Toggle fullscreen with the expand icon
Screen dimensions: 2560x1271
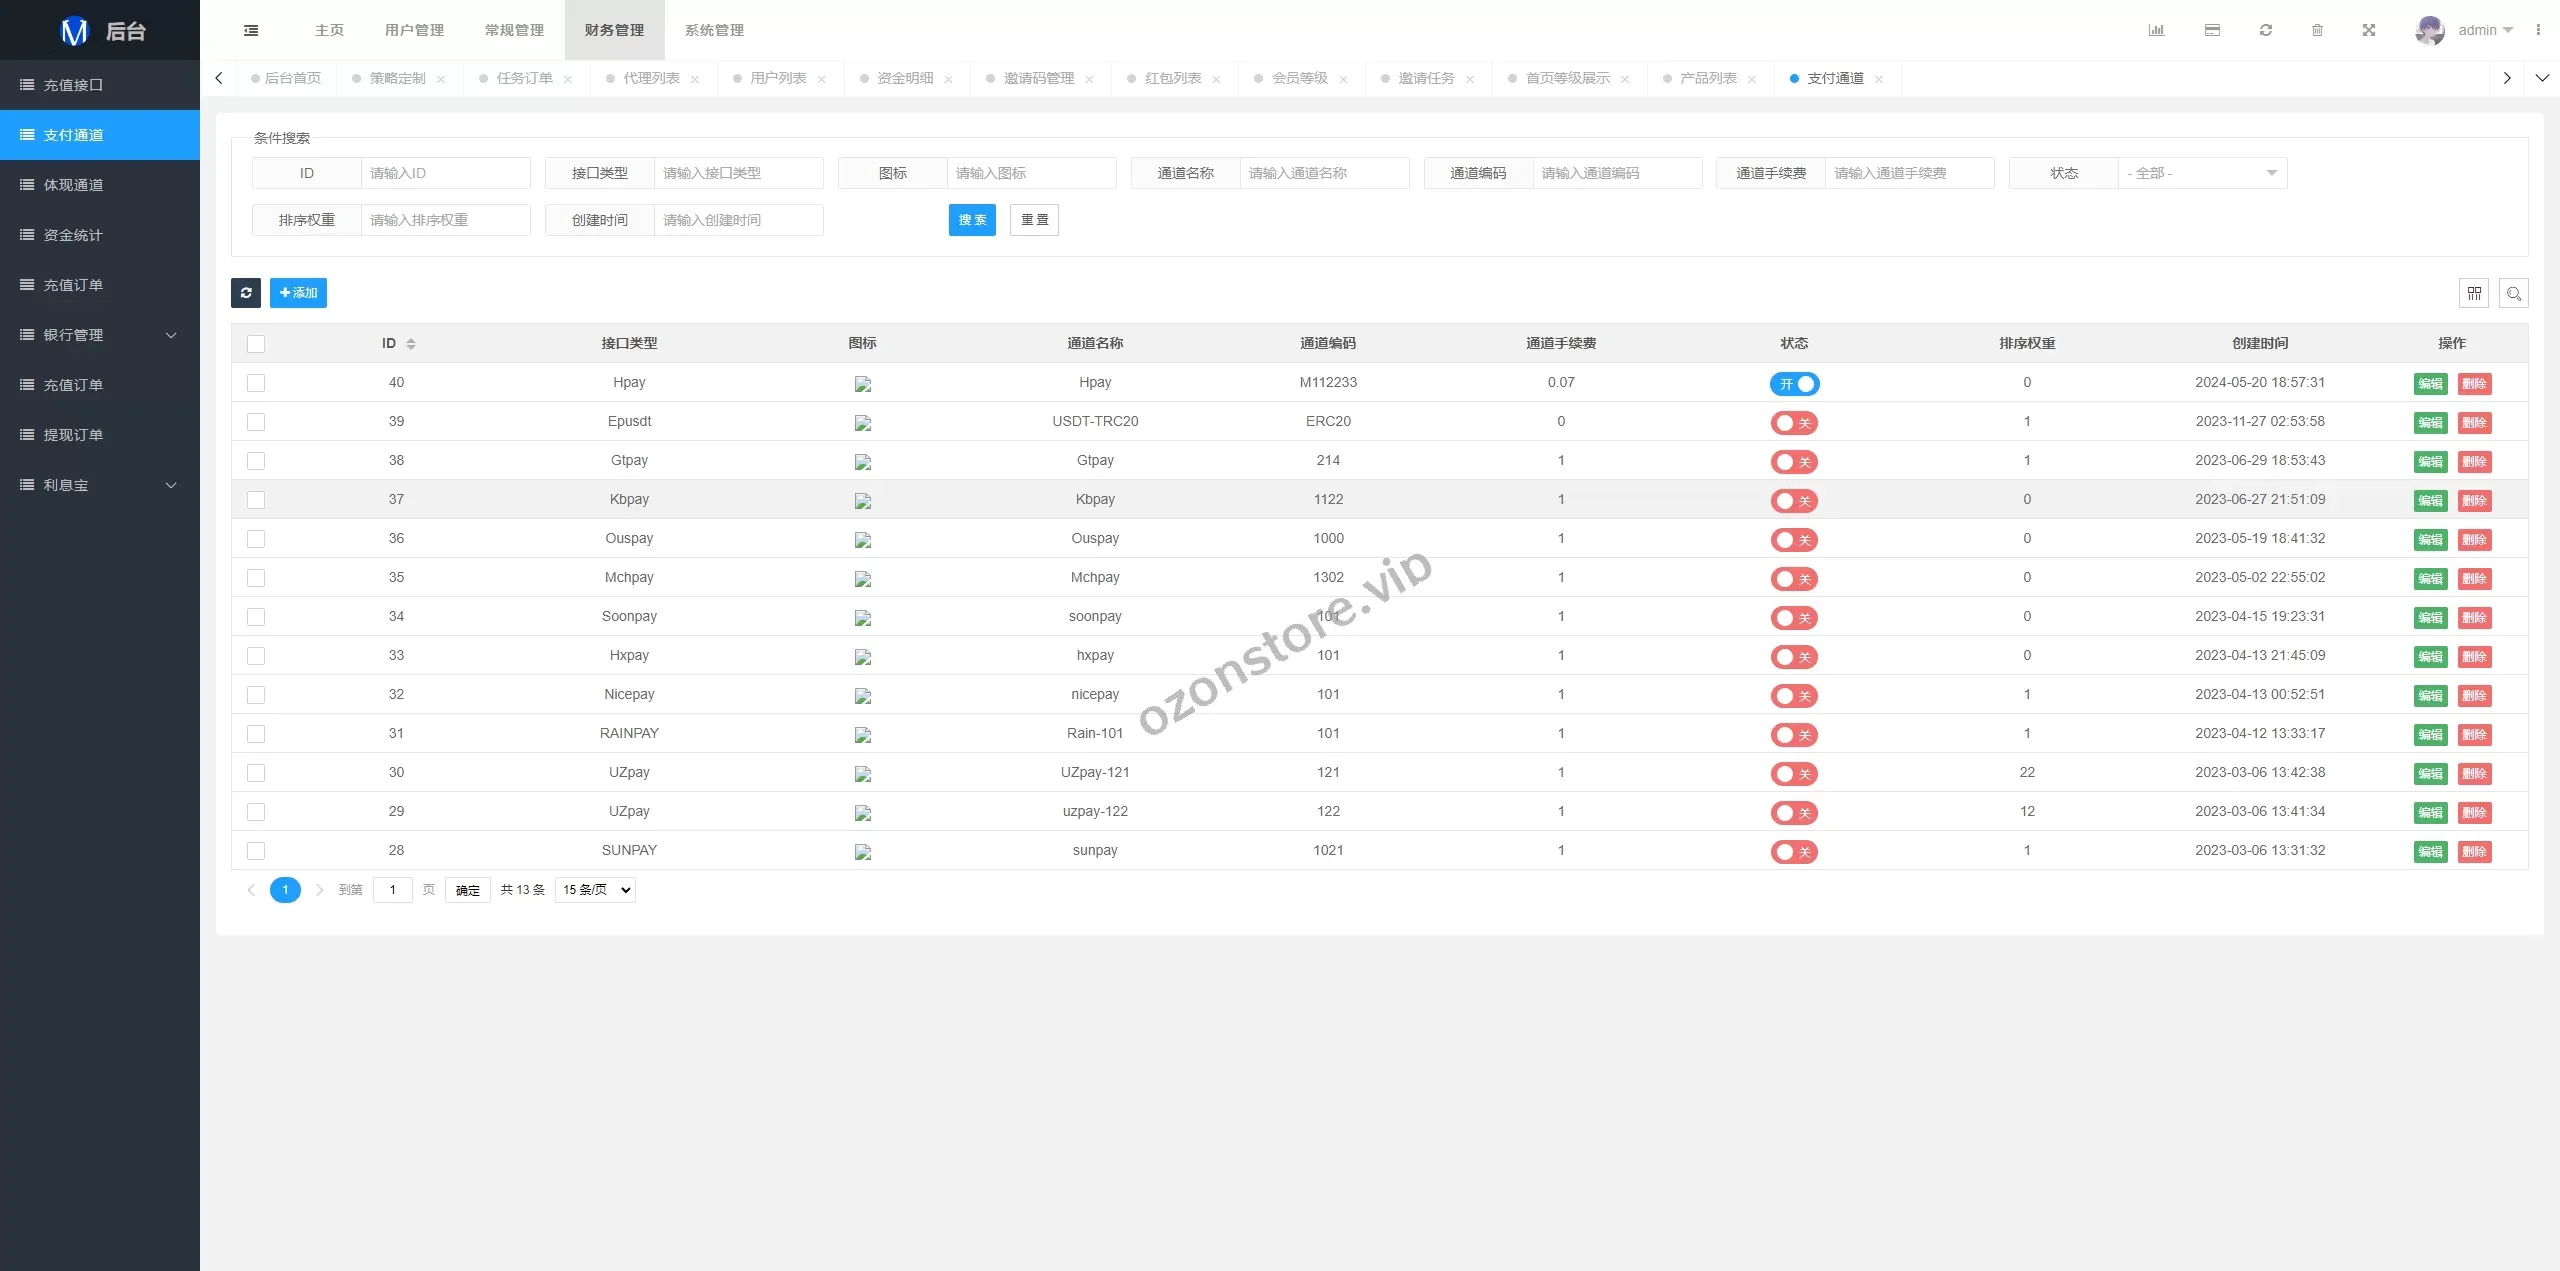tap(2369, 30)
